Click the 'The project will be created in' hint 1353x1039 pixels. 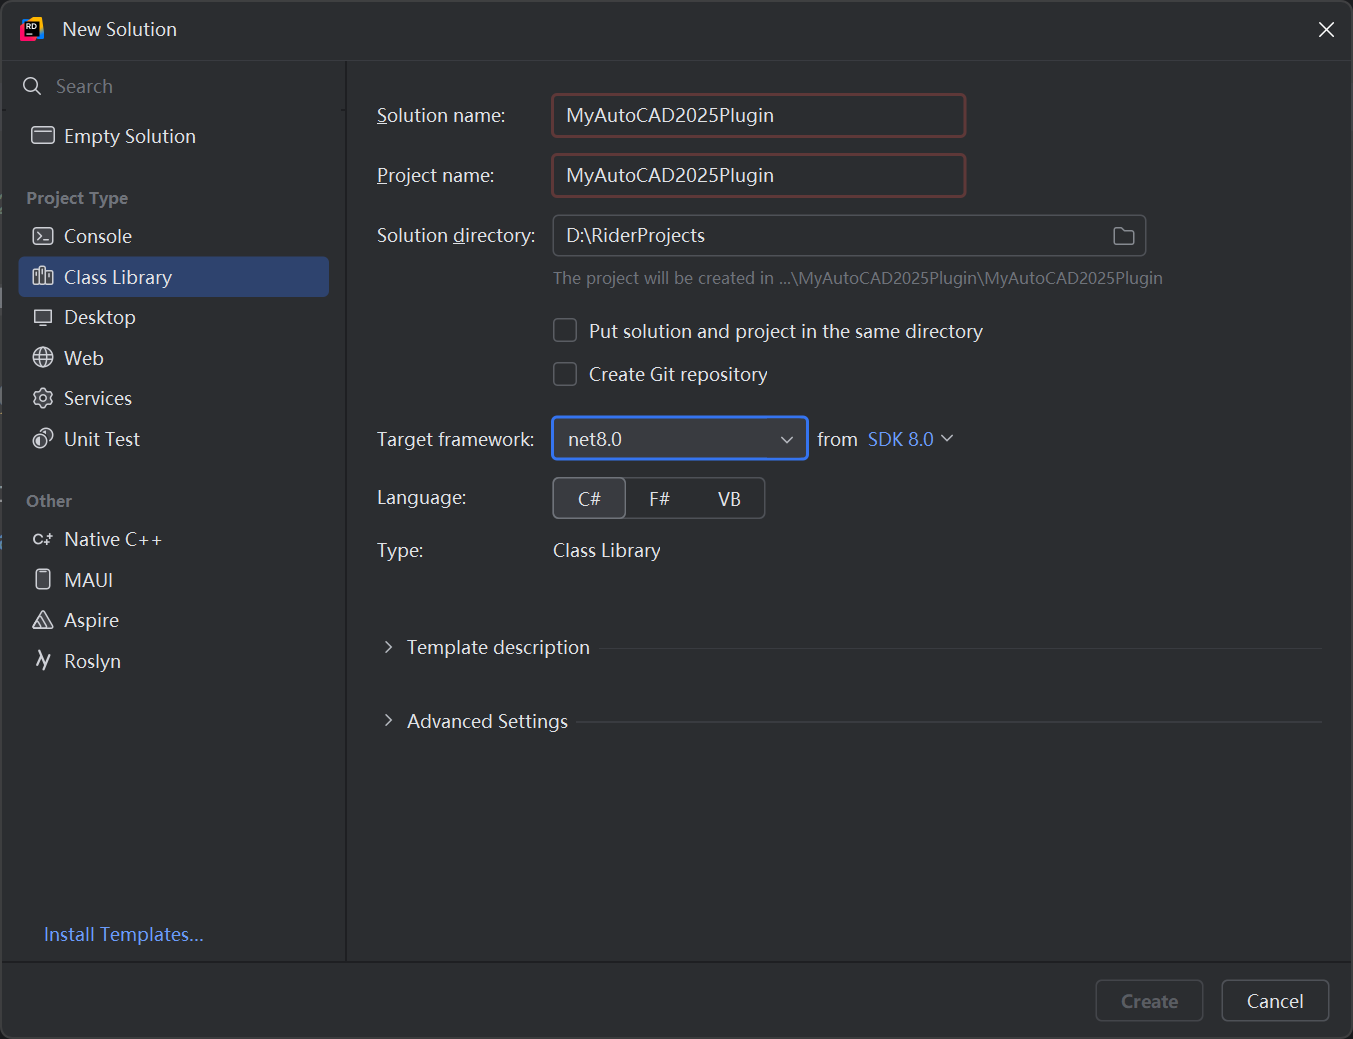point(858,278)
